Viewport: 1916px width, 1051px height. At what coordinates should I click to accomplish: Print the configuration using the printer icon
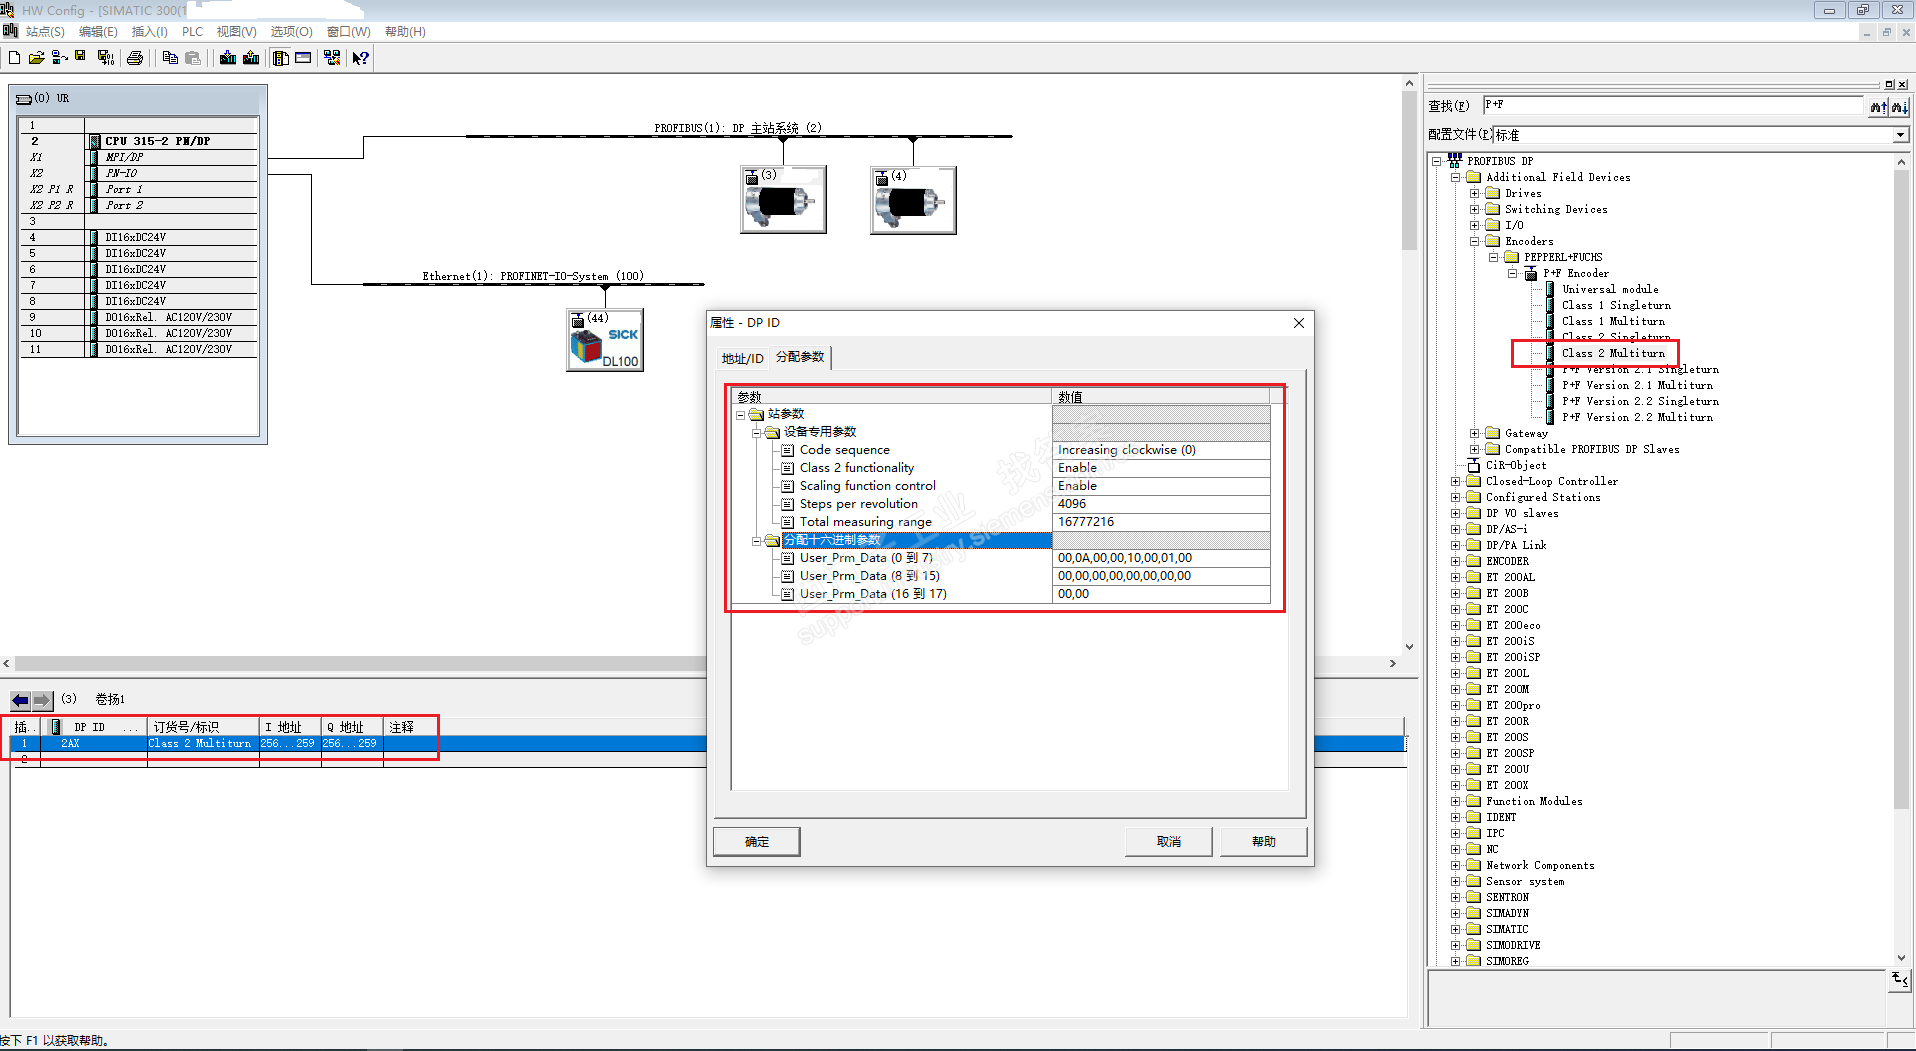coord(135,58)
